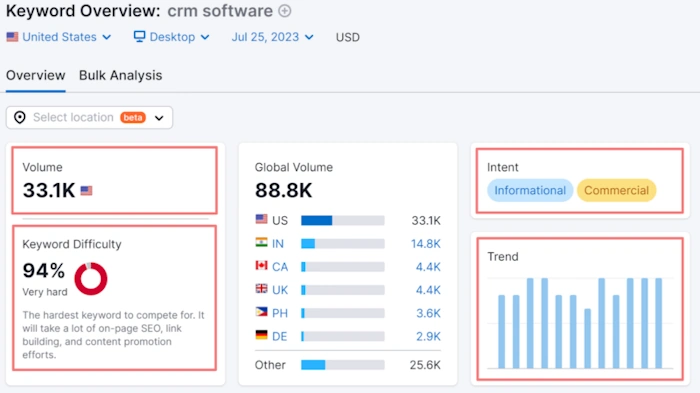Viewport: 700px width, 393px height.
Task: Click the desktop monitor icon
Action: pos(139,36)
